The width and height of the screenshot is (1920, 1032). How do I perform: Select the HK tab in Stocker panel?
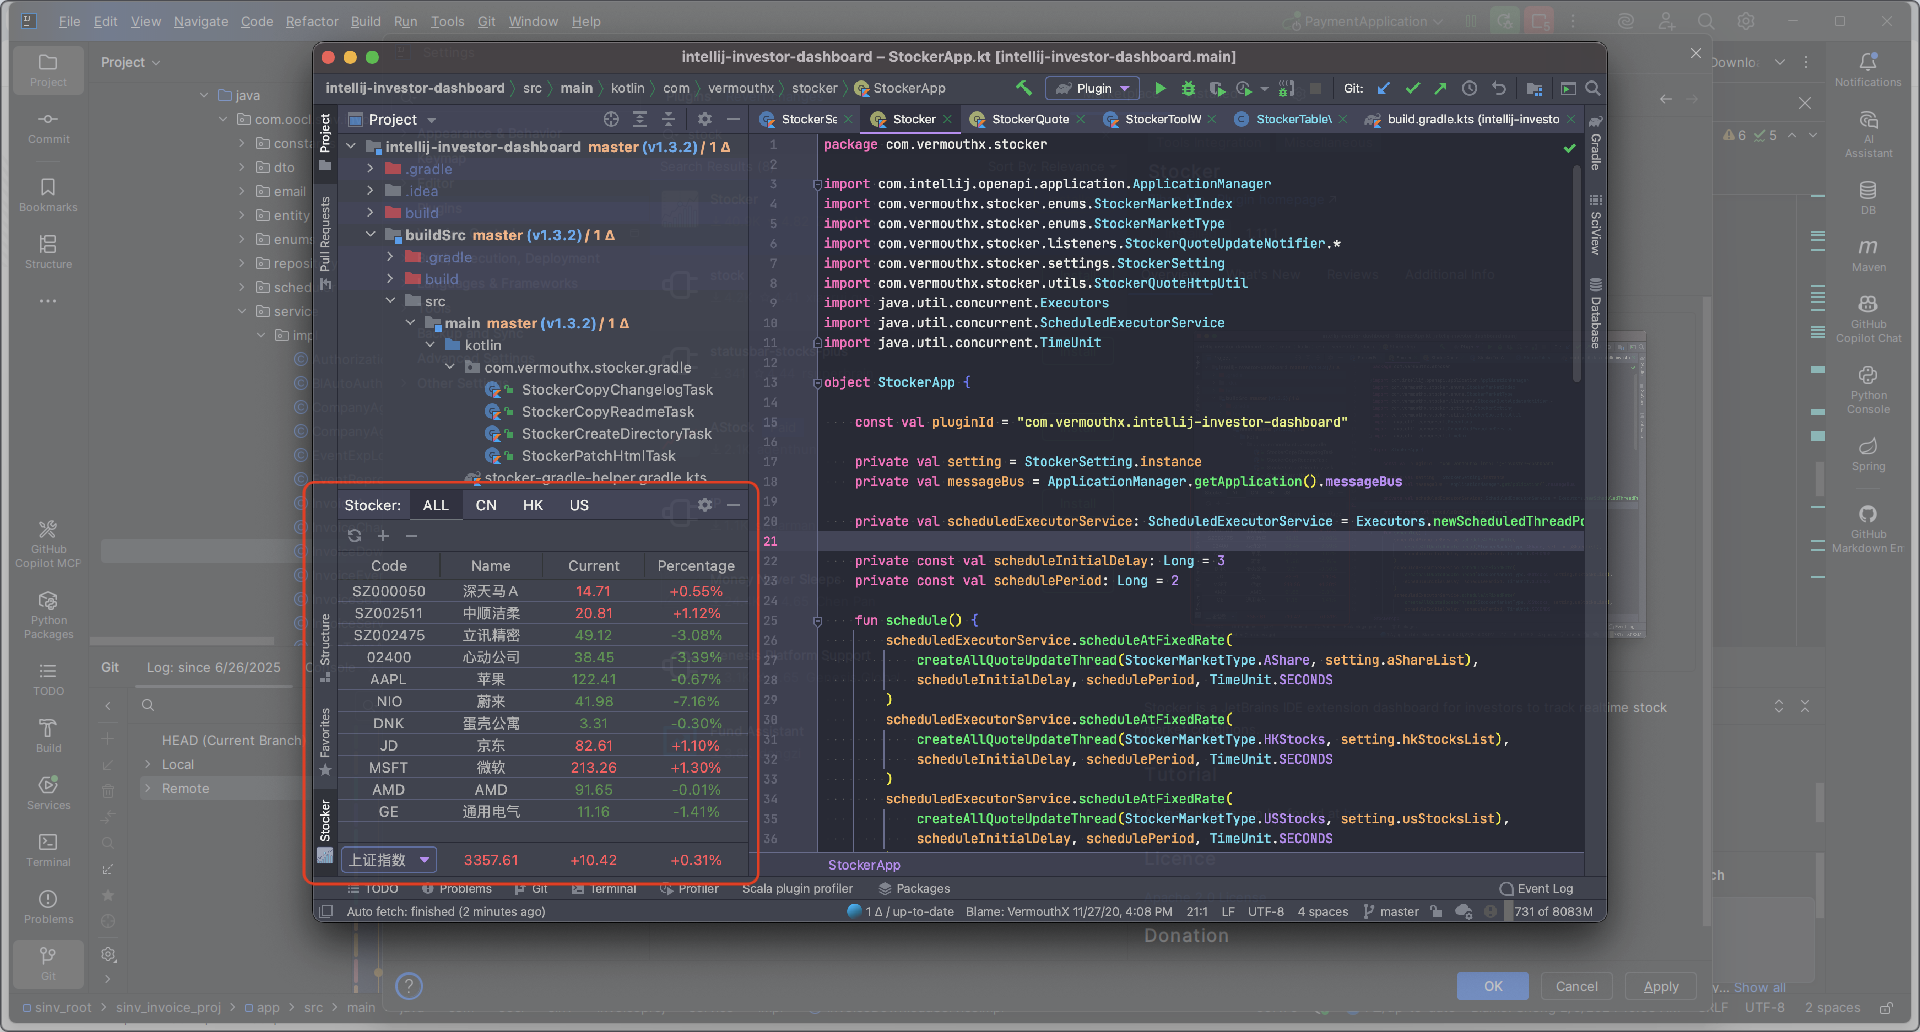pos(533,505)
